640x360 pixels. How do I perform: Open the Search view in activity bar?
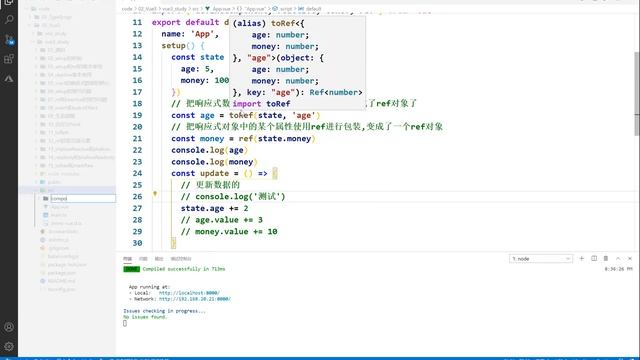[9, 19]
